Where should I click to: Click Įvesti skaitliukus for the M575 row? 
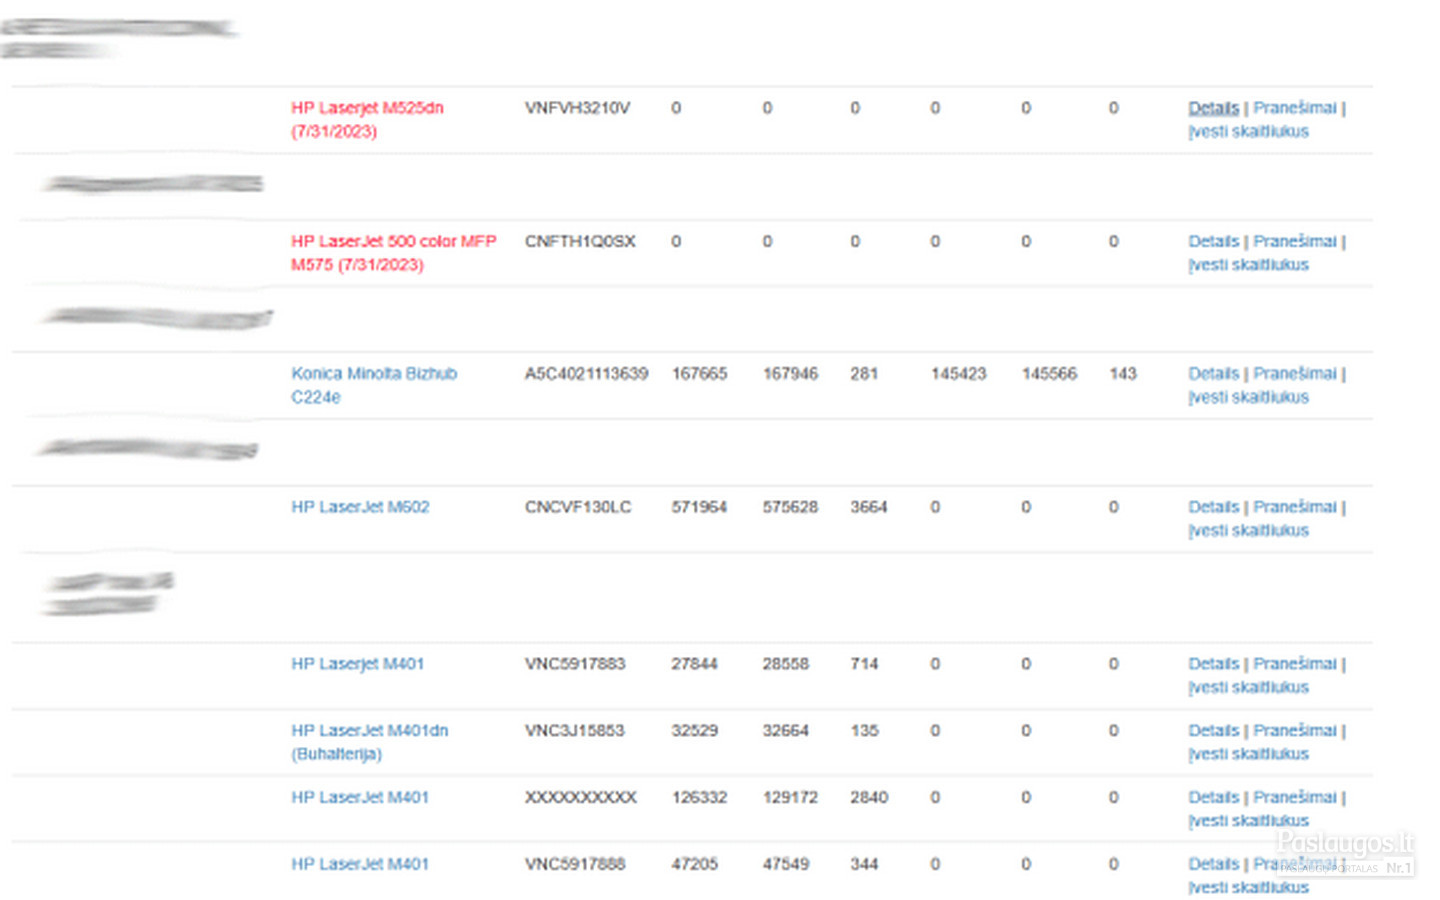coord(1248,265)
